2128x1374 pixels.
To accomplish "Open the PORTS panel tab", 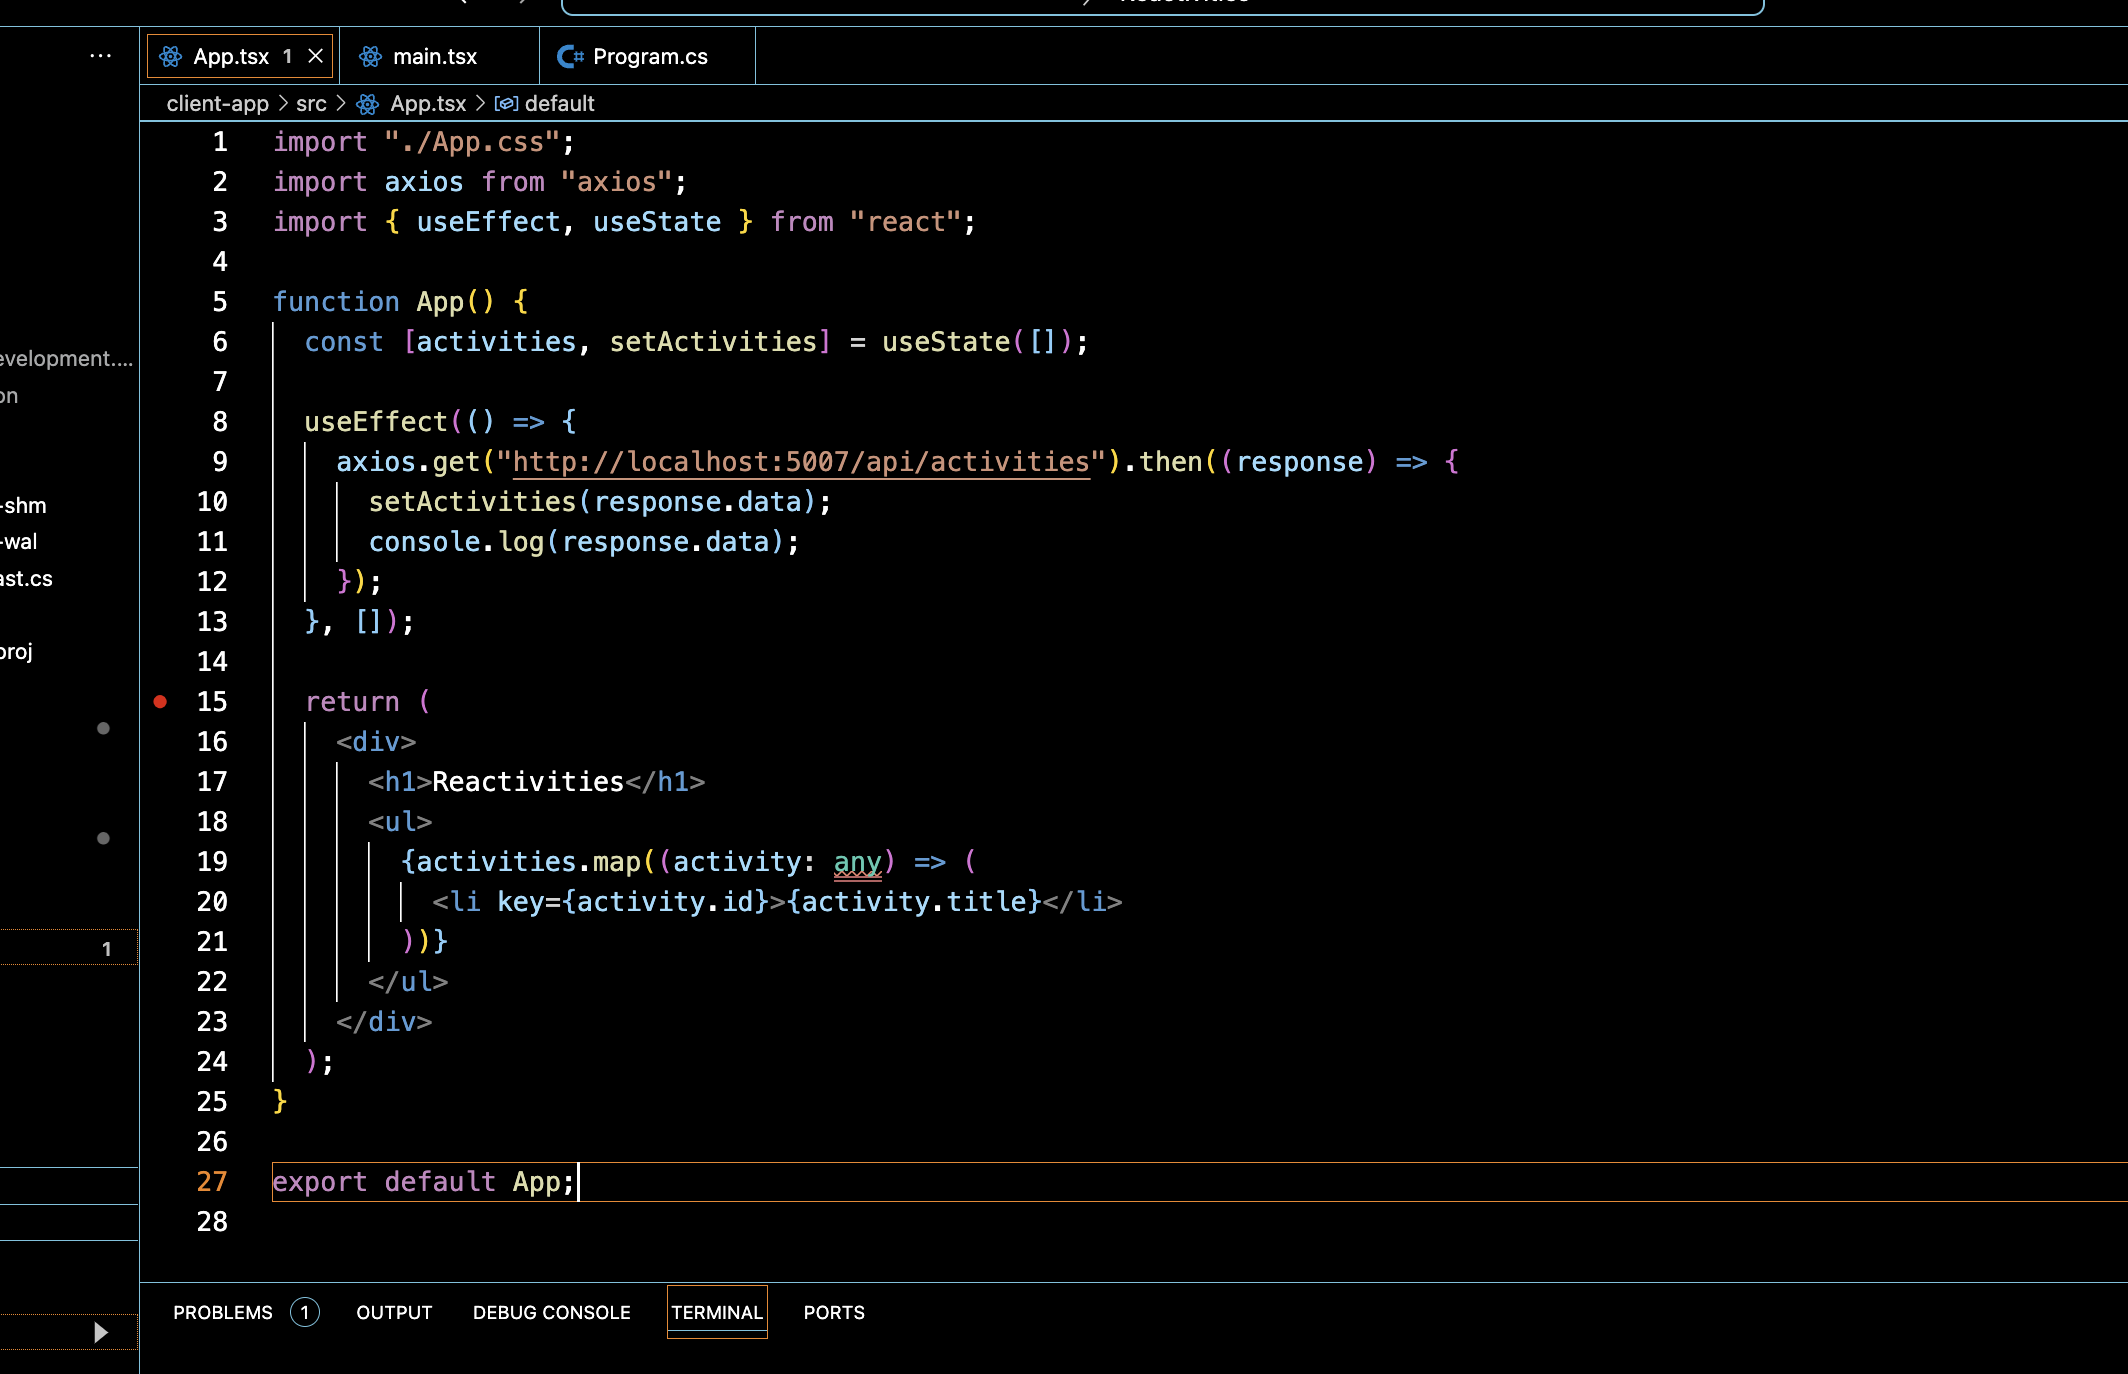I will point(834,1312).
